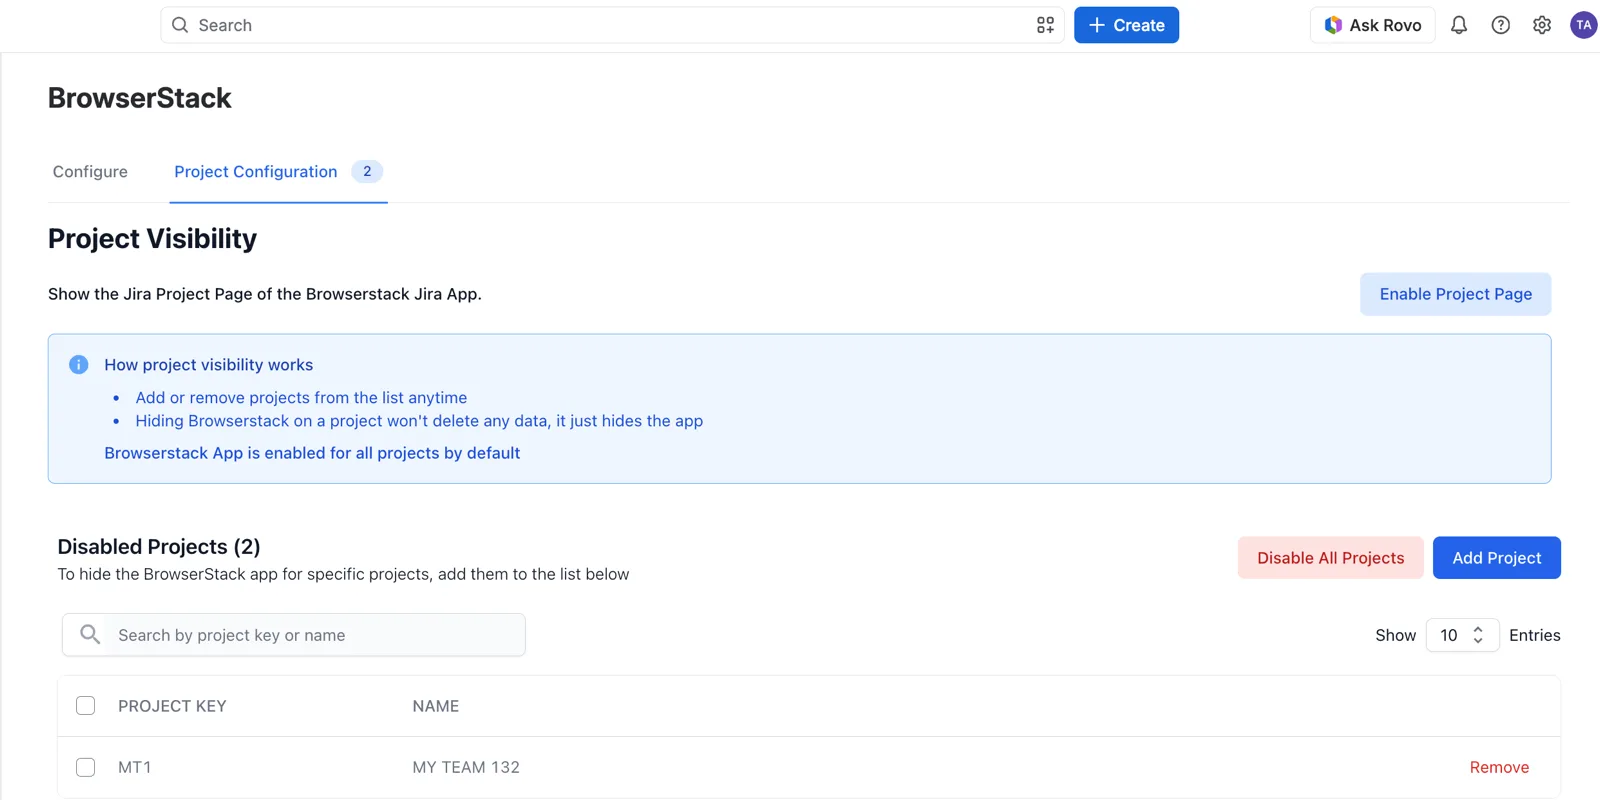Focus the Search by project key or name field
The image size is (1600, 800).
[x=294, y=635]
